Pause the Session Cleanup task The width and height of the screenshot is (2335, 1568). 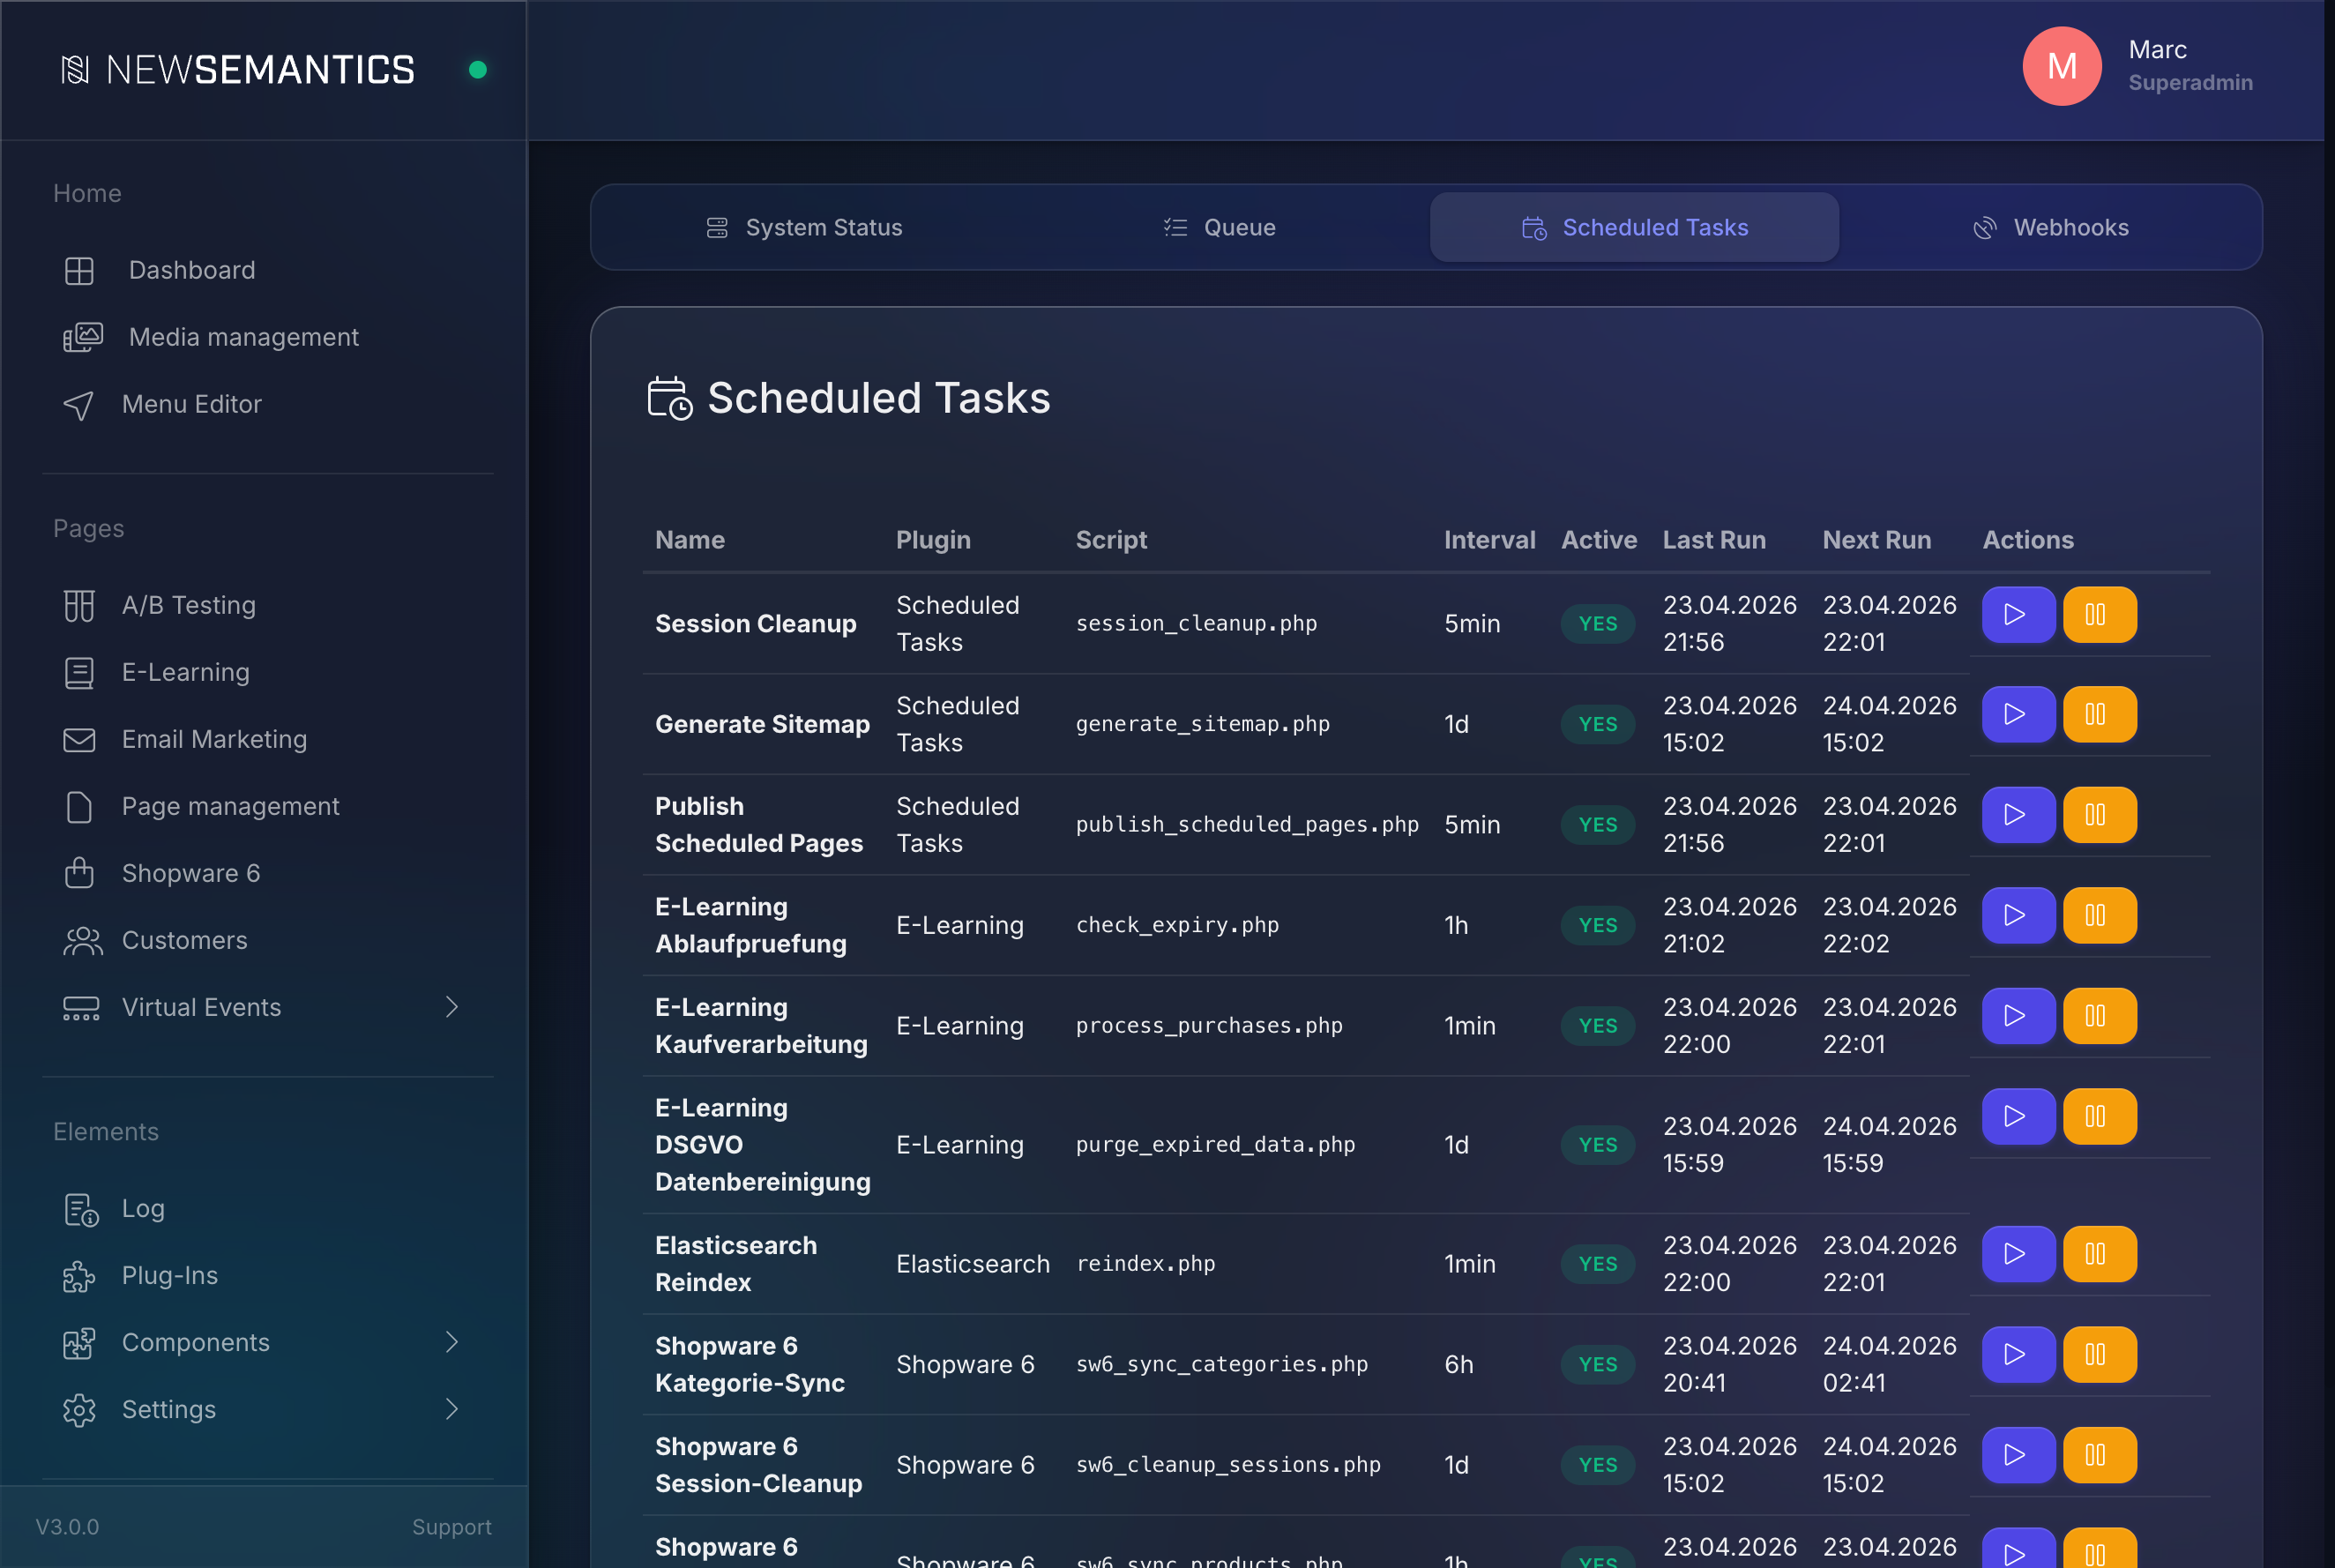coord(2099,614)
